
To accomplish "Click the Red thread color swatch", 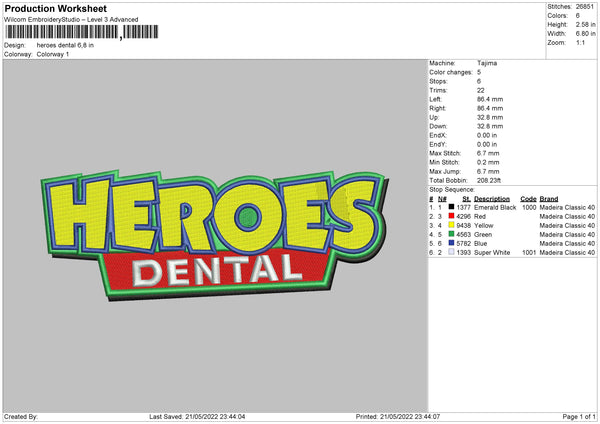I will coord(451,216).
